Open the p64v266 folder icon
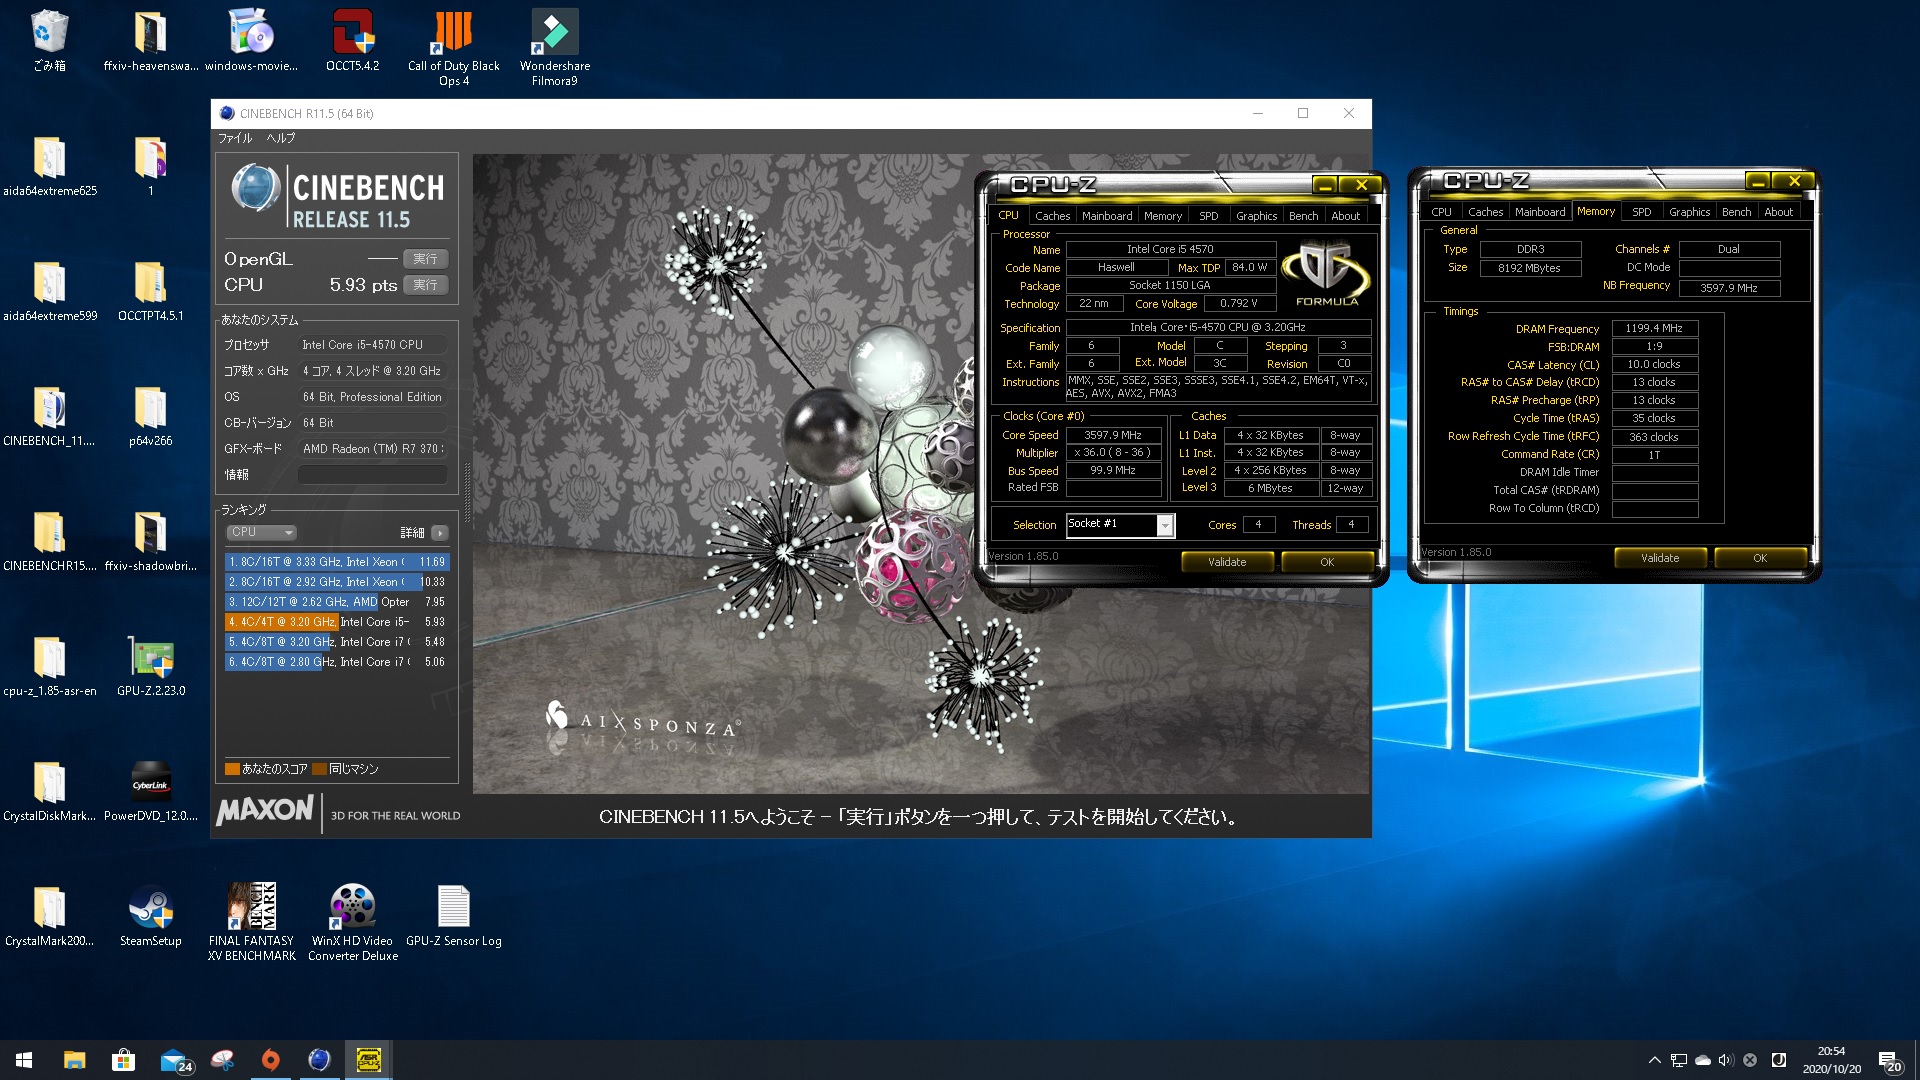 click(150, 416)
